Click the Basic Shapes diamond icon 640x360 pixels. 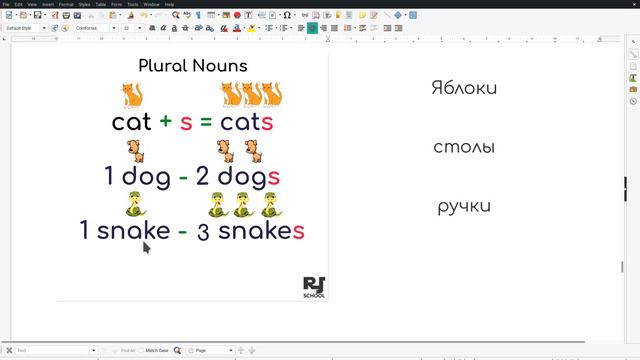click(x=398, y=15)
